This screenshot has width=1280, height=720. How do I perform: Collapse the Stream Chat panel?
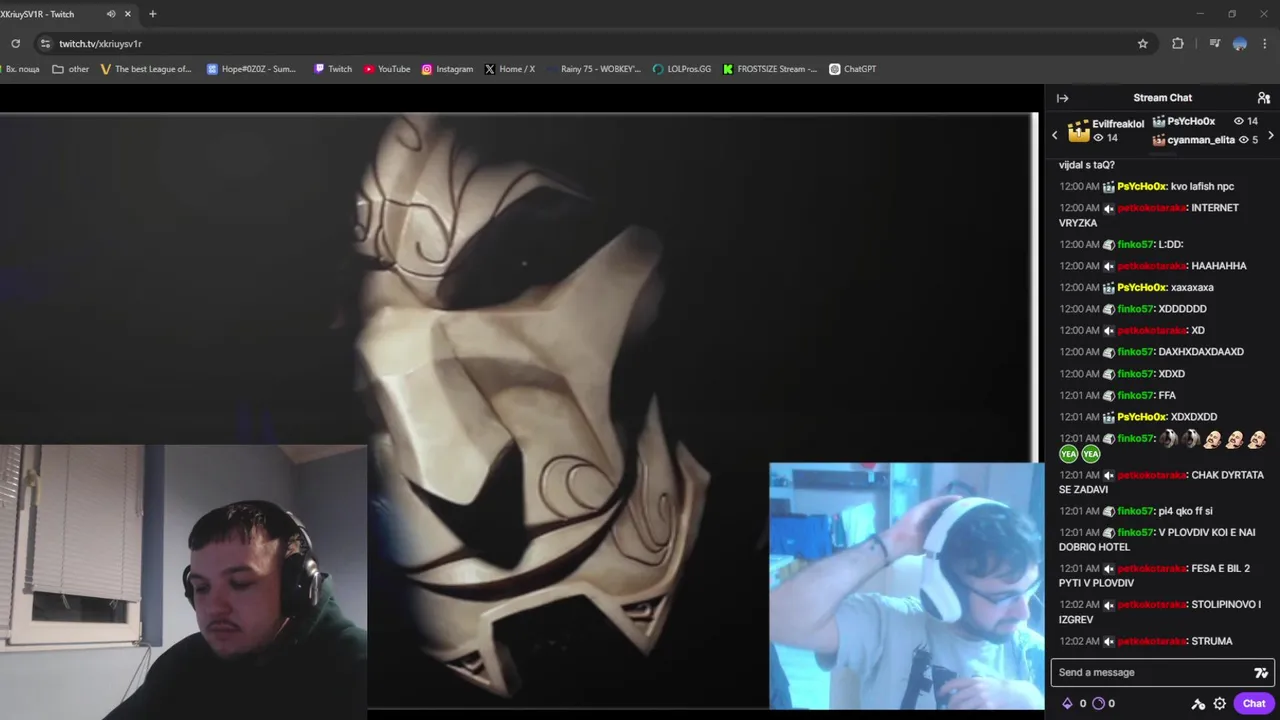coord(1062,98)
